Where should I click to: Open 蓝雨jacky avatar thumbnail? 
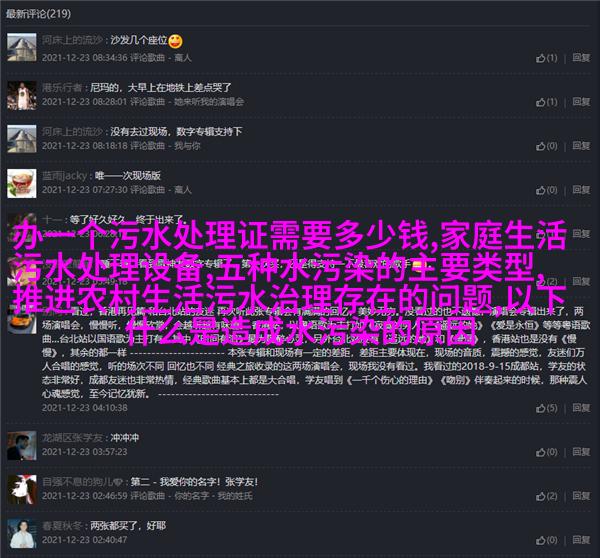22,183
